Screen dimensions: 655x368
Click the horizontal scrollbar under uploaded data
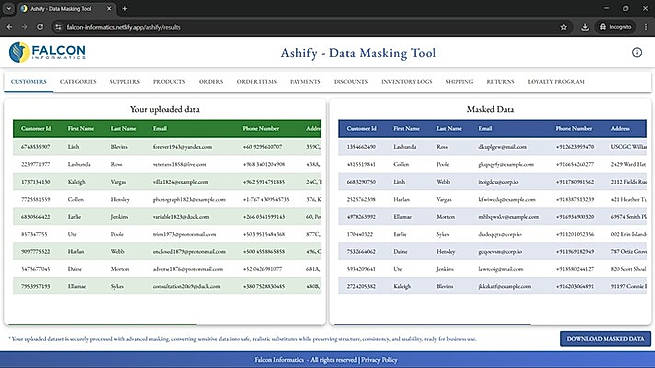(x=102, y=324)
